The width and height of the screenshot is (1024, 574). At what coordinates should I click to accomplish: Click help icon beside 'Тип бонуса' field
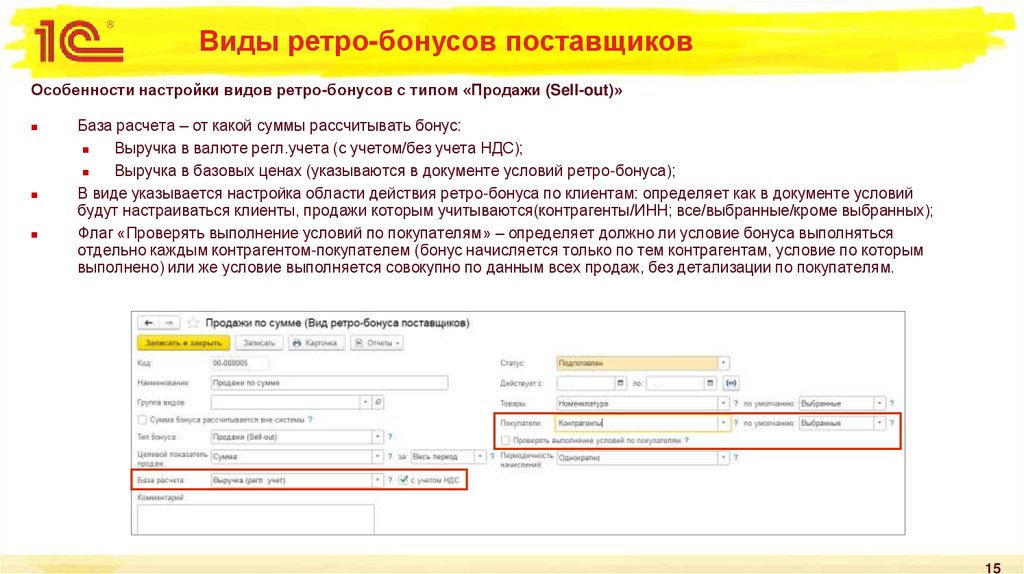tap(390, 436)
